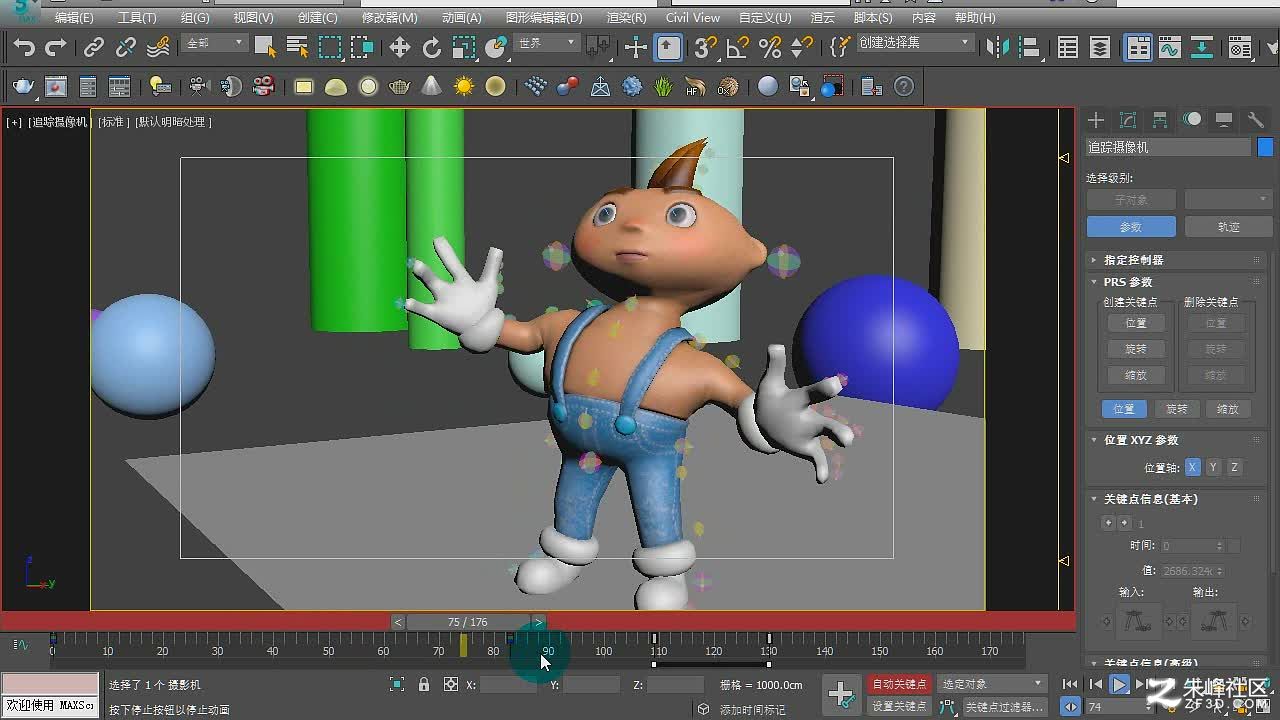Open the 选定对象 key filter dropdown

991,684
